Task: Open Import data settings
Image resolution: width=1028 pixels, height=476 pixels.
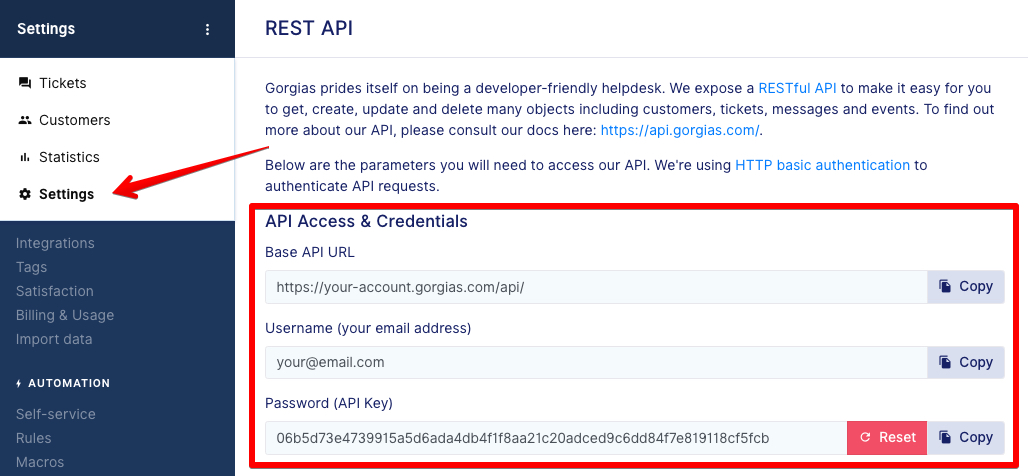Action: point(54,340)
